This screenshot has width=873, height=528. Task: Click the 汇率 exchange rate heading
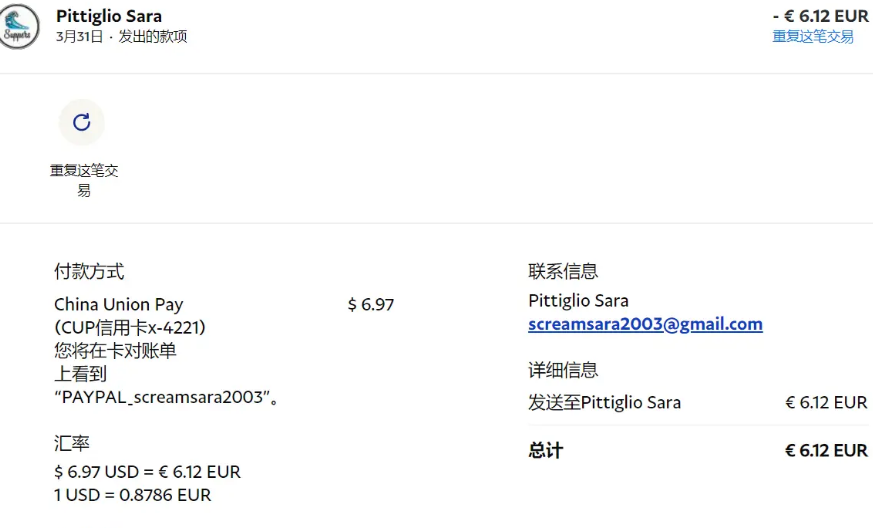pos(72,443)
